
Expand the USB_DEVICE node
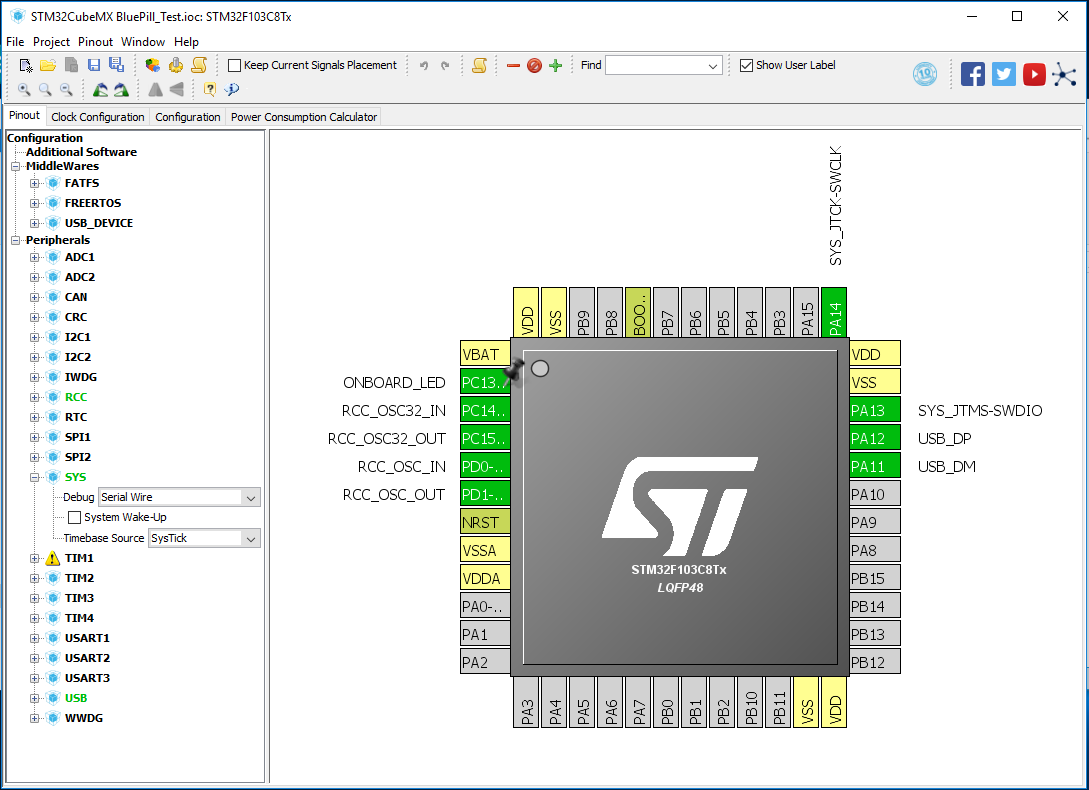pyautogui.click(x=34, y=223)
